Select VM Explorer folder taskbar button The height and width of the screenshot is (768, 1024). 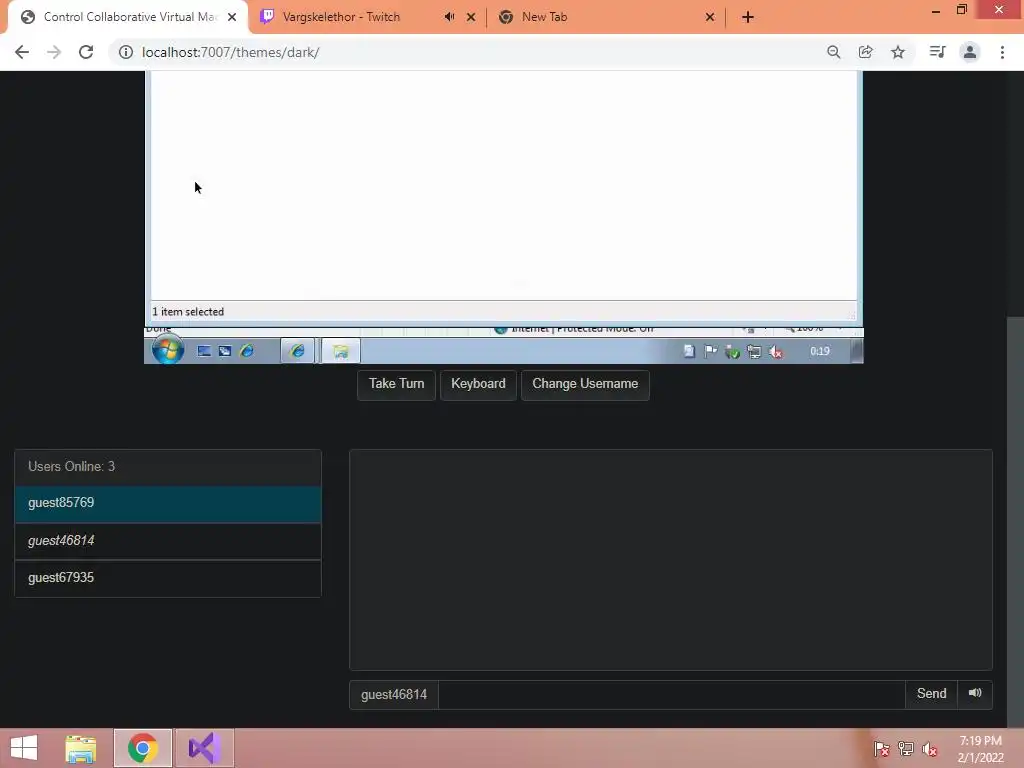pos(340,351)
